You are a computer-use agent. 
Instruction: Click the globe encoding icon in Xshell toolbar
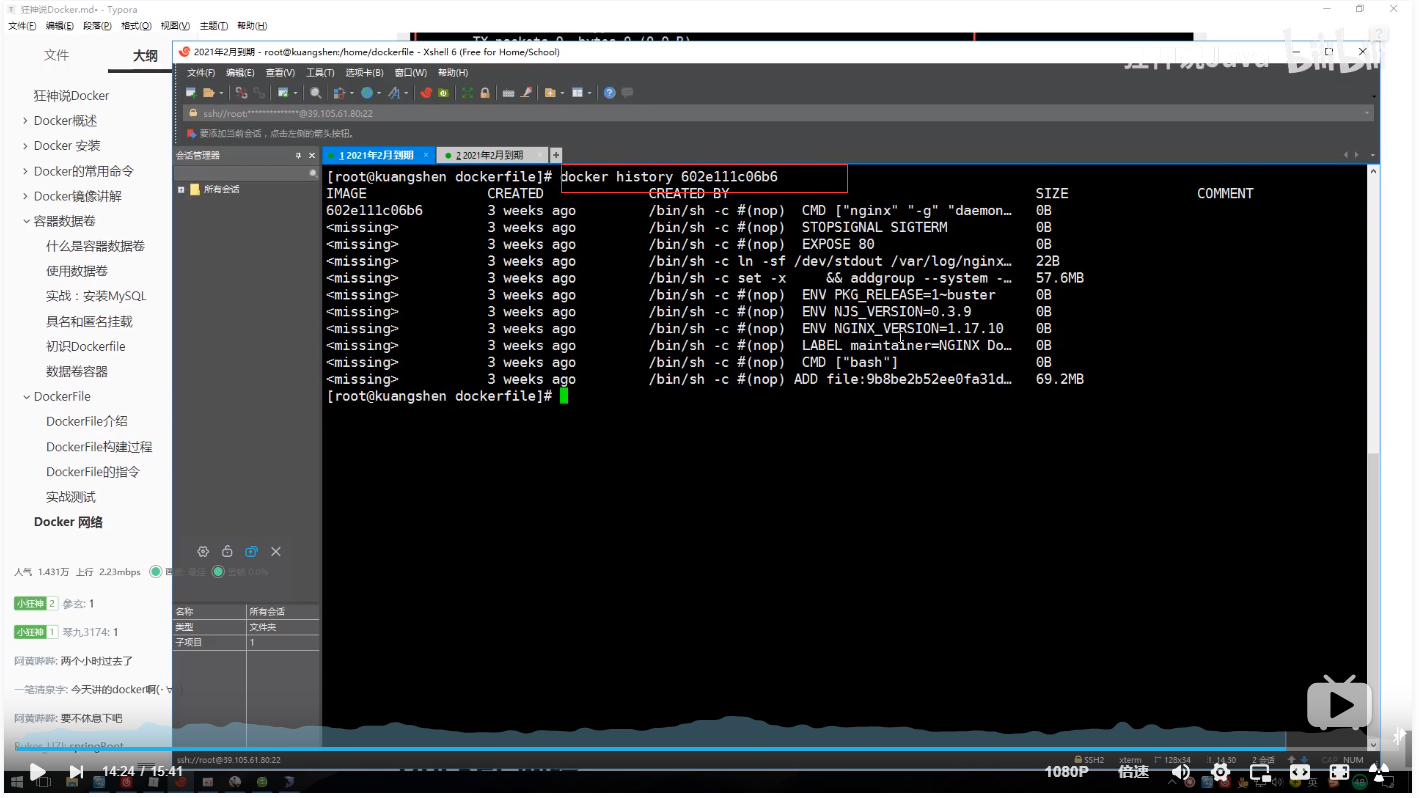point(367,93)
